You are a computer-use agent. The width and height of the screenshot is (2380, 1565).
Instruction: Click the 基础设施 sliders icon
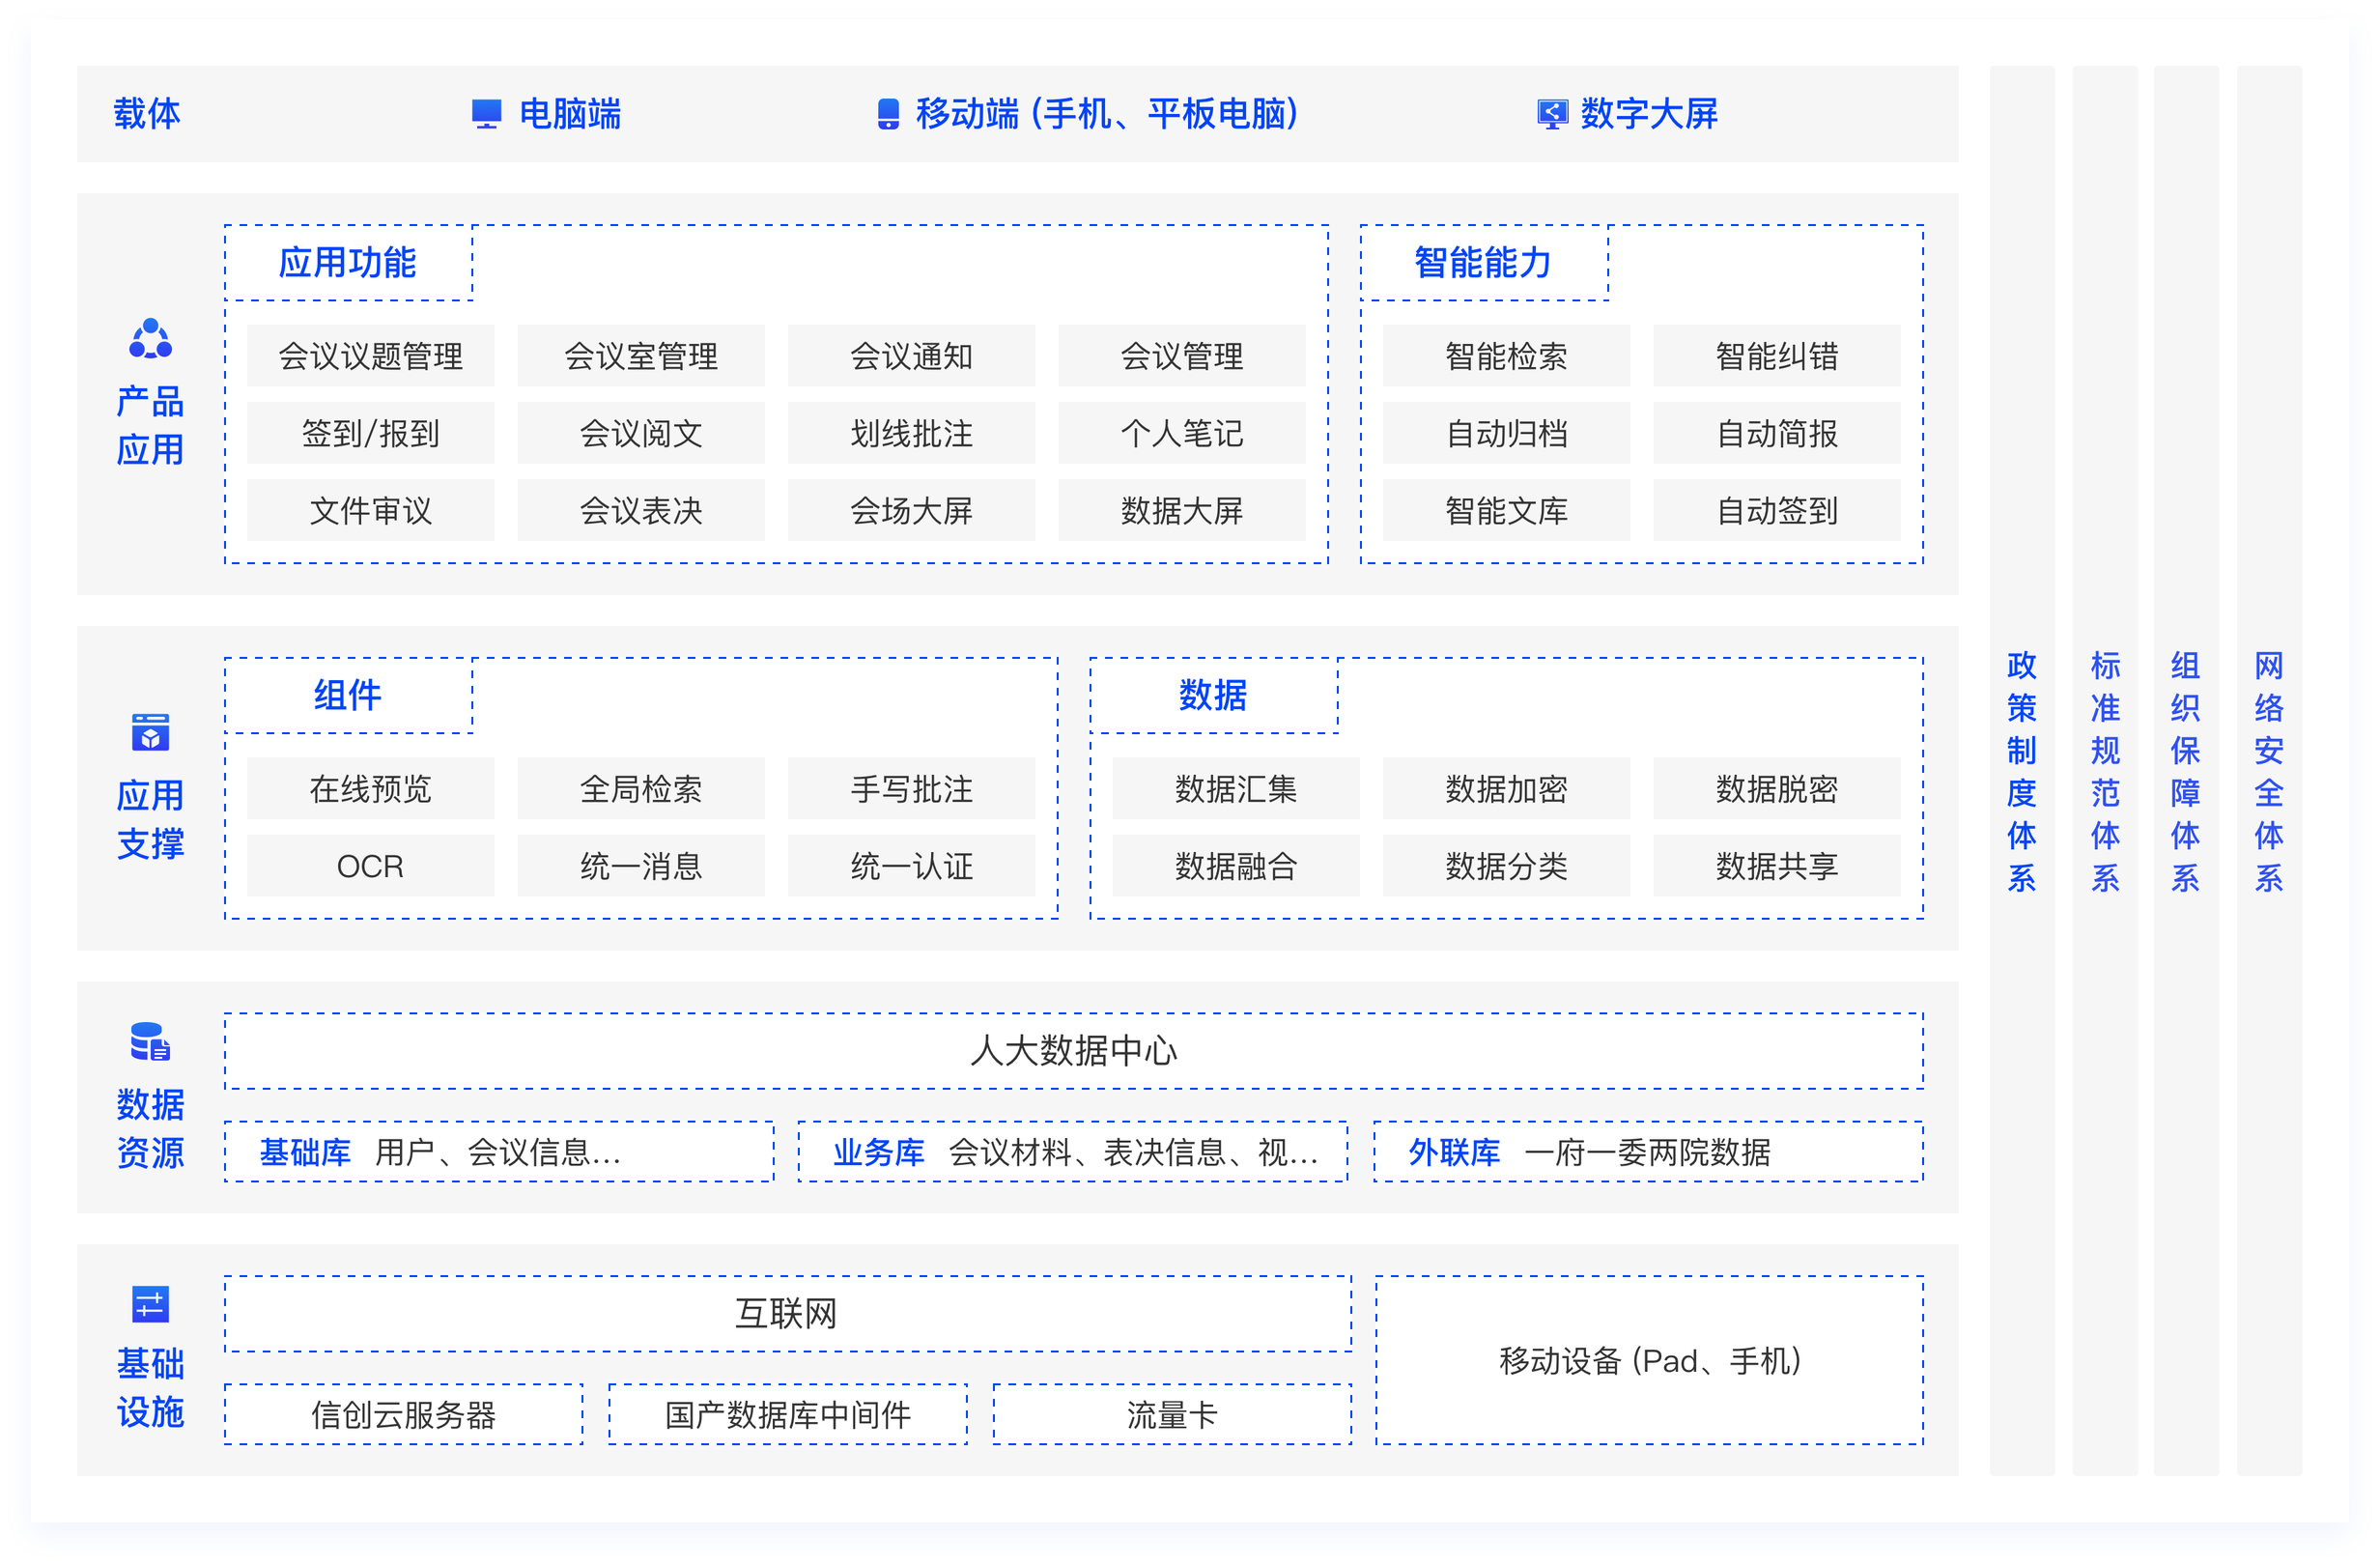[150, 1304]
